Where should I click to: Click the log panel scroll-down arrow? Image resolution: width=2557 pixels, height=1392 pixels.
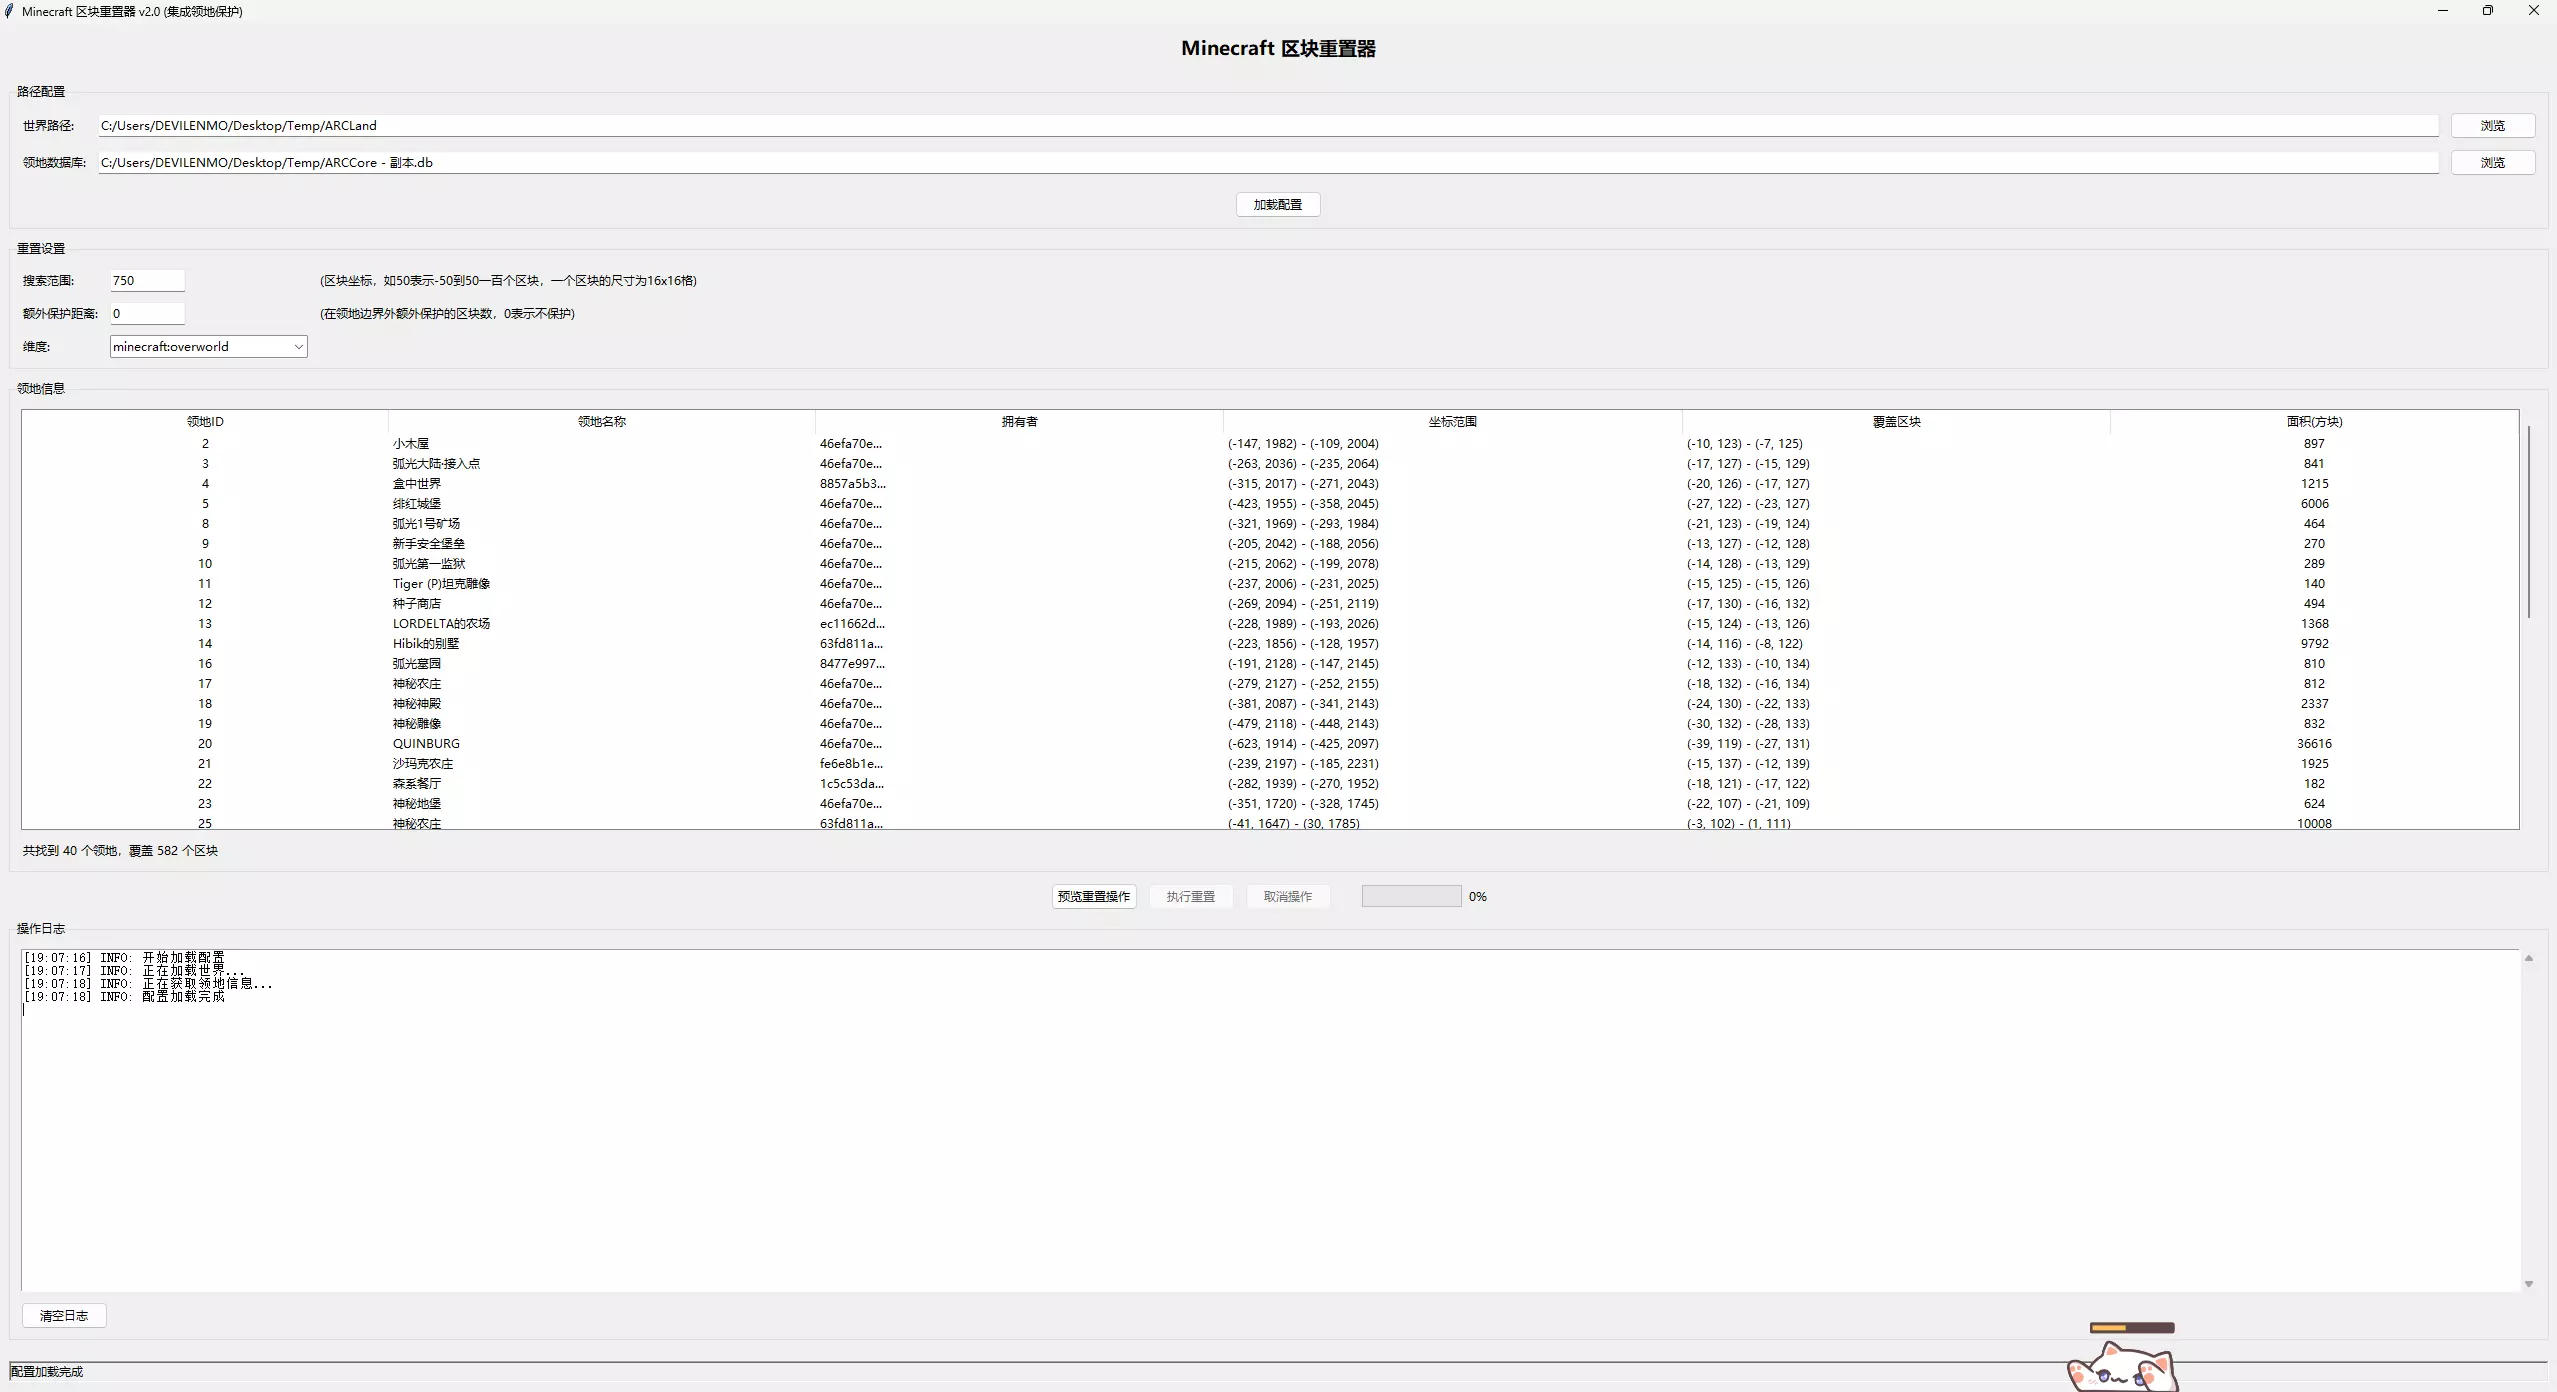pyautogui.click(x=2528, y=1284)
